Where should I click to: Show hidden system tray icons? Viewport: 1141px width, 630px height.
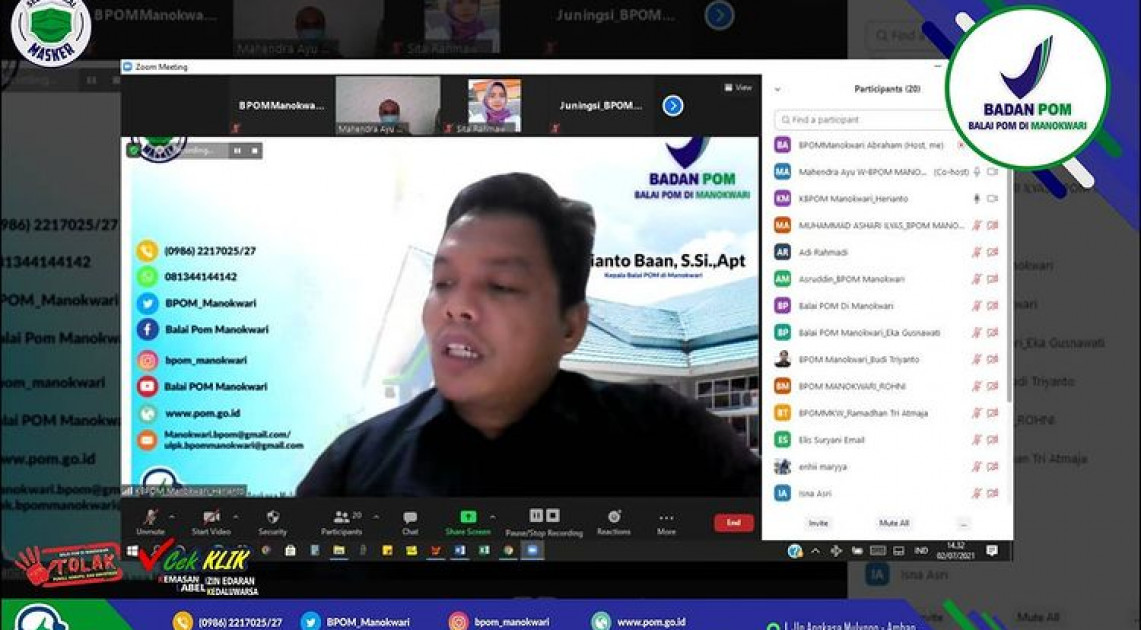pyautogui.click(x=815, y=551)
